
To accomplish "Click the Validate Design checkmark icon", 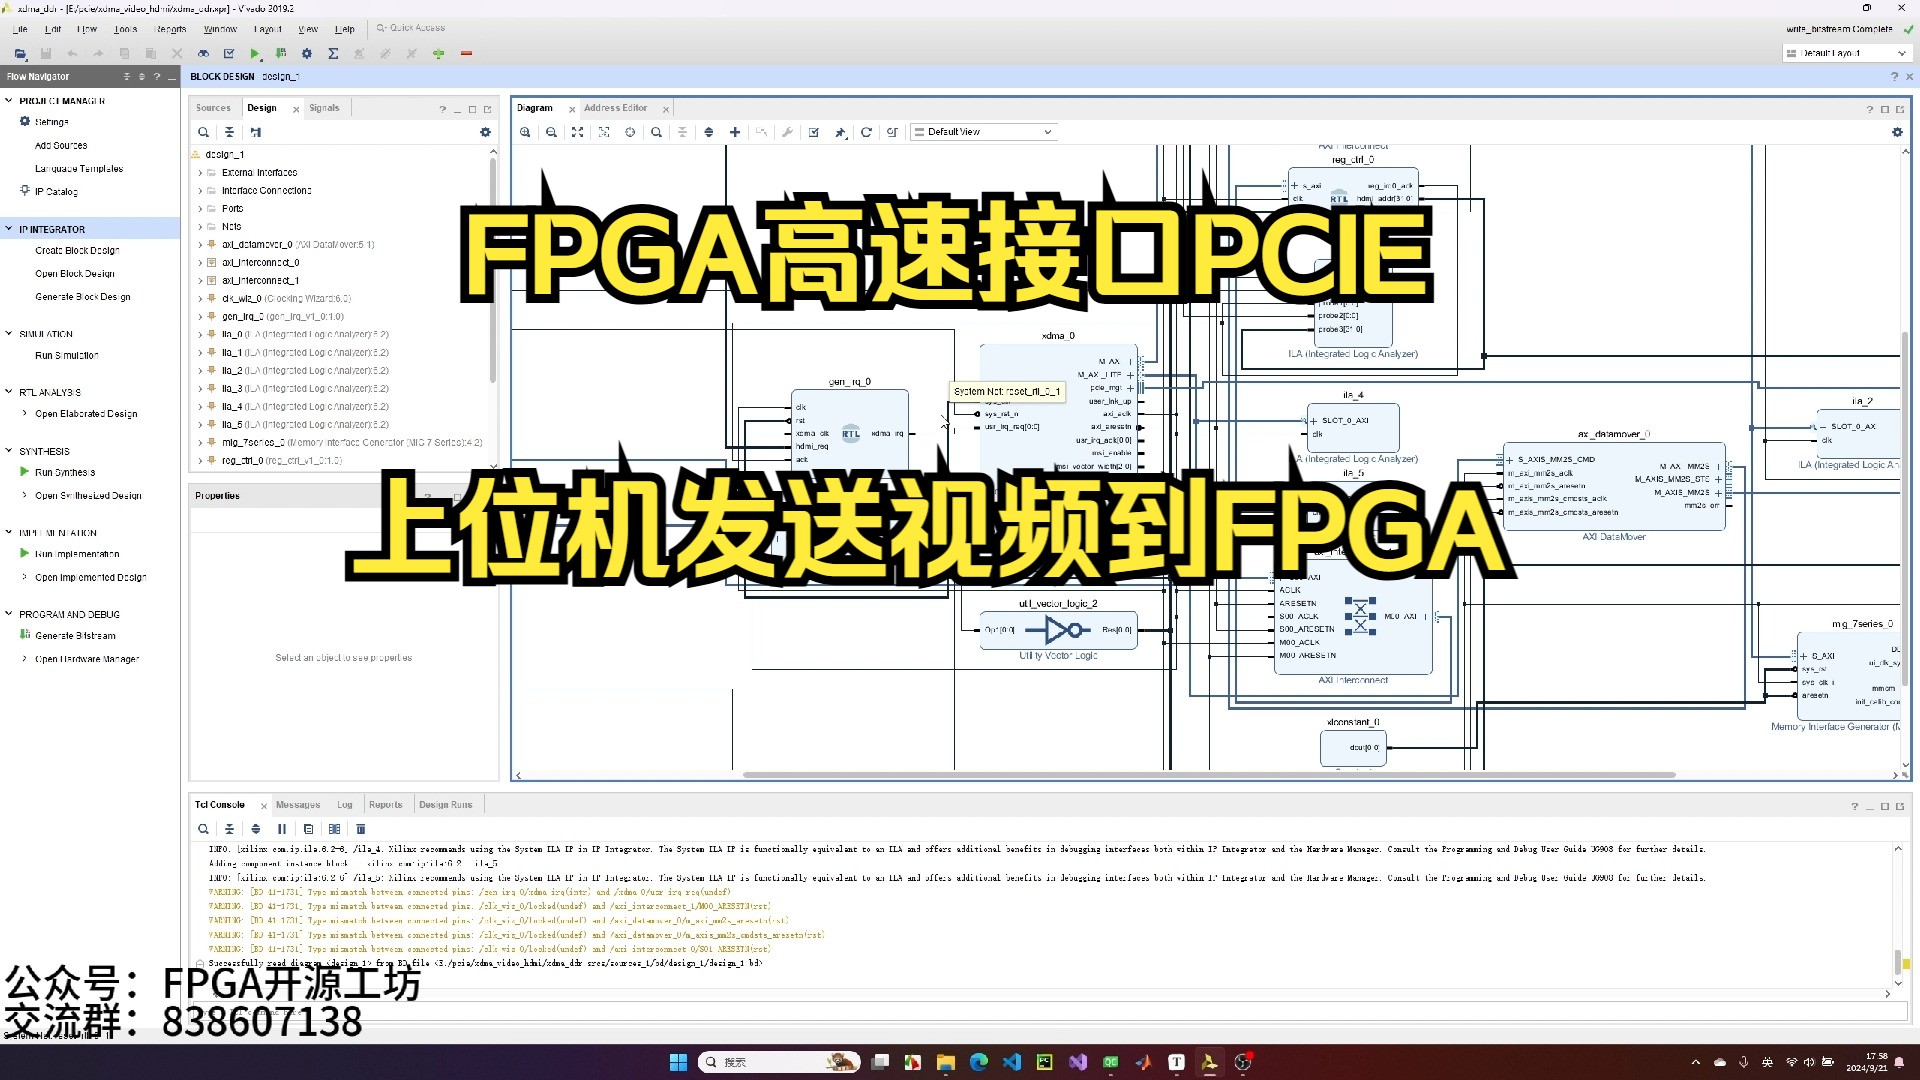I will point(814,132).
